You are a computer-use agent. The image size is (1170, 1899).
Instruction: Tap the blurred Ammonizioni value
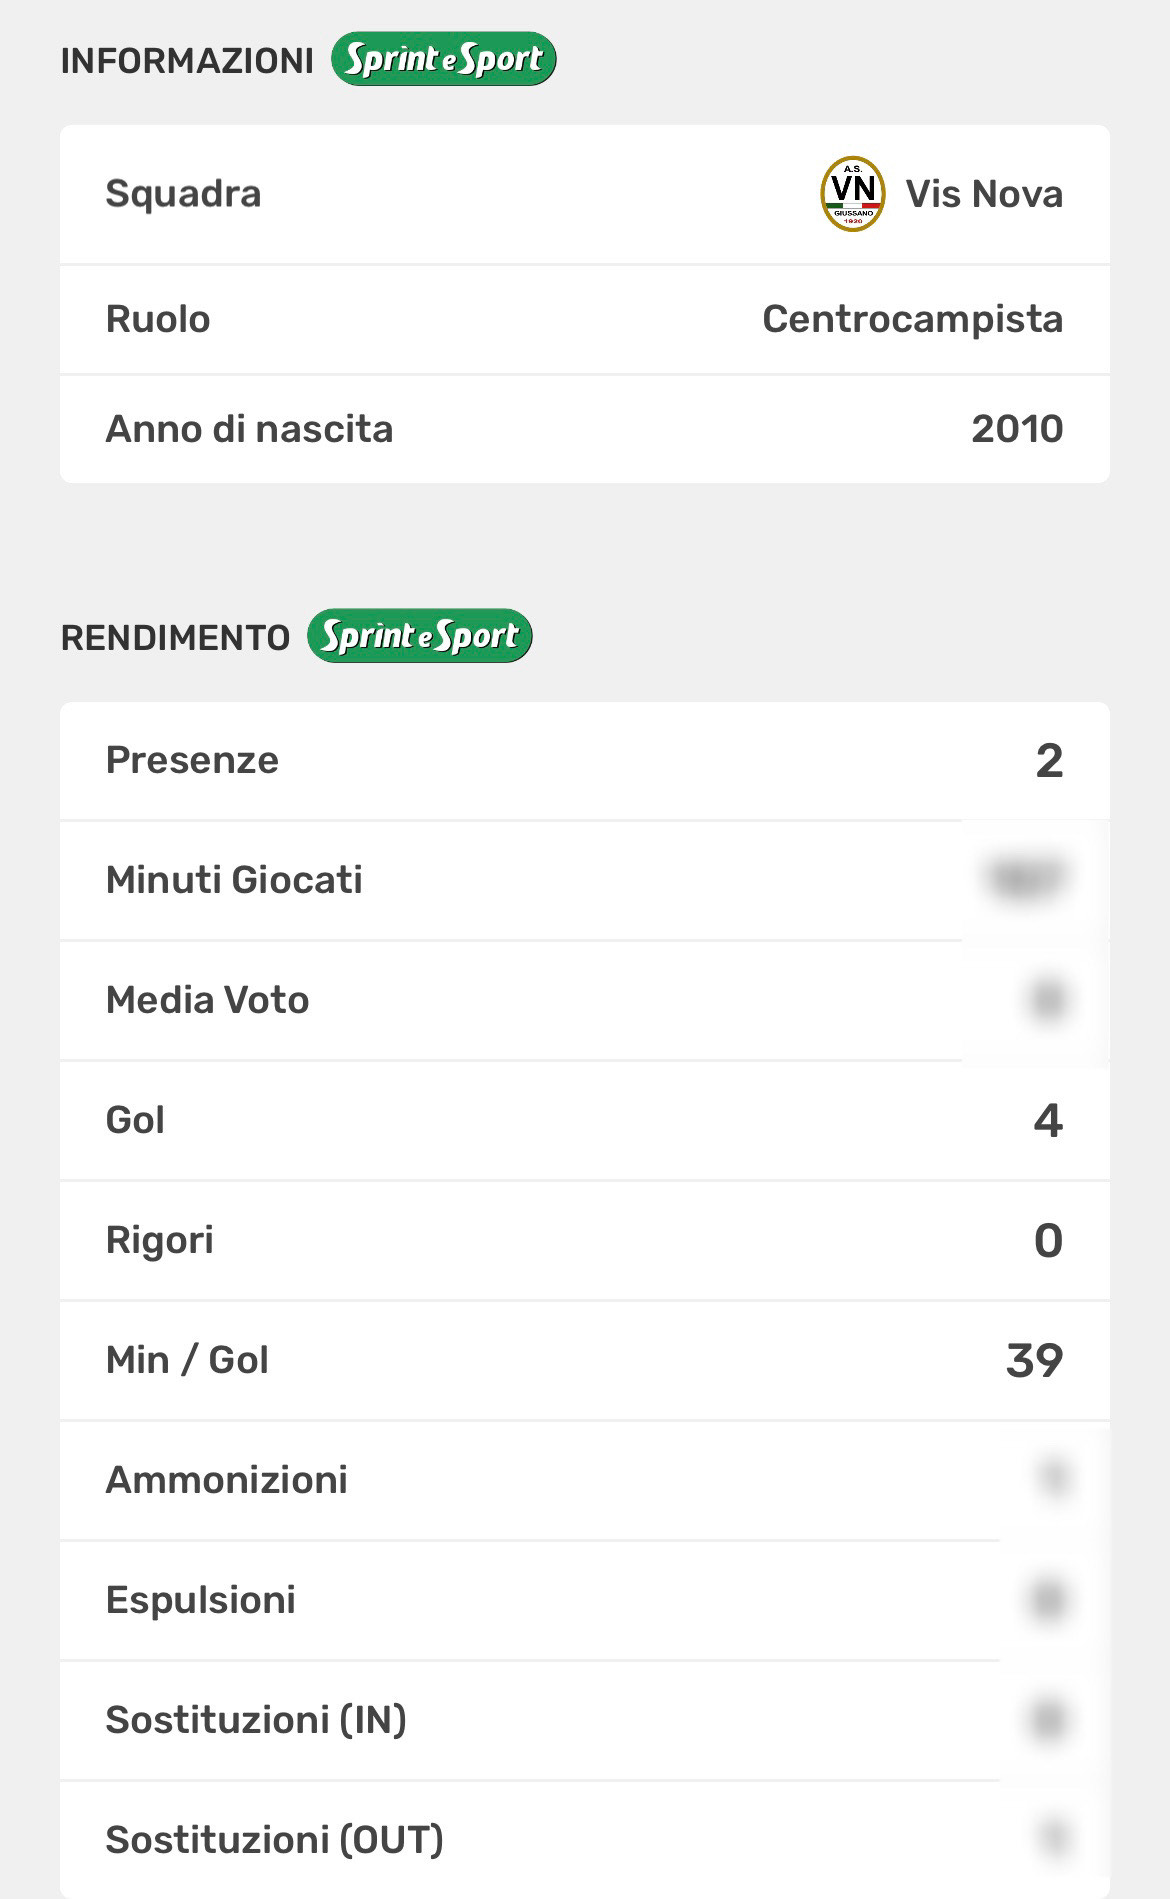1054,1479
